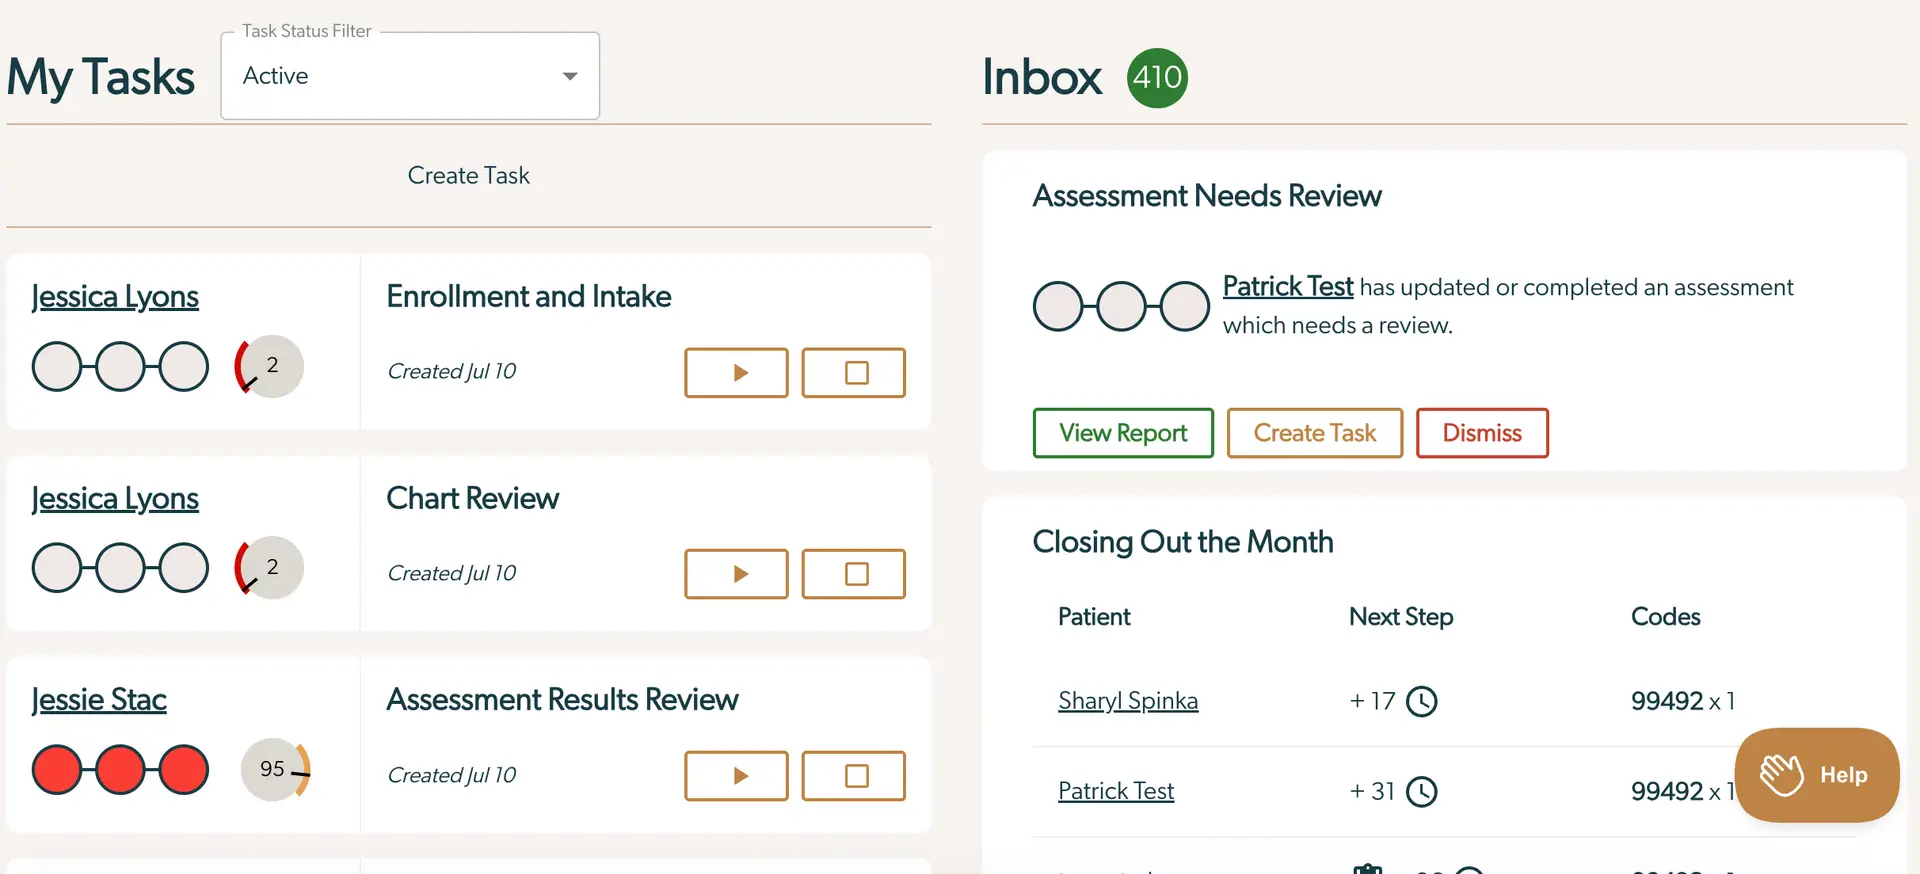Open the Patrick Test link in the notification text
This screenshot has height=874, width=1920.
[x=1288, y=287]
